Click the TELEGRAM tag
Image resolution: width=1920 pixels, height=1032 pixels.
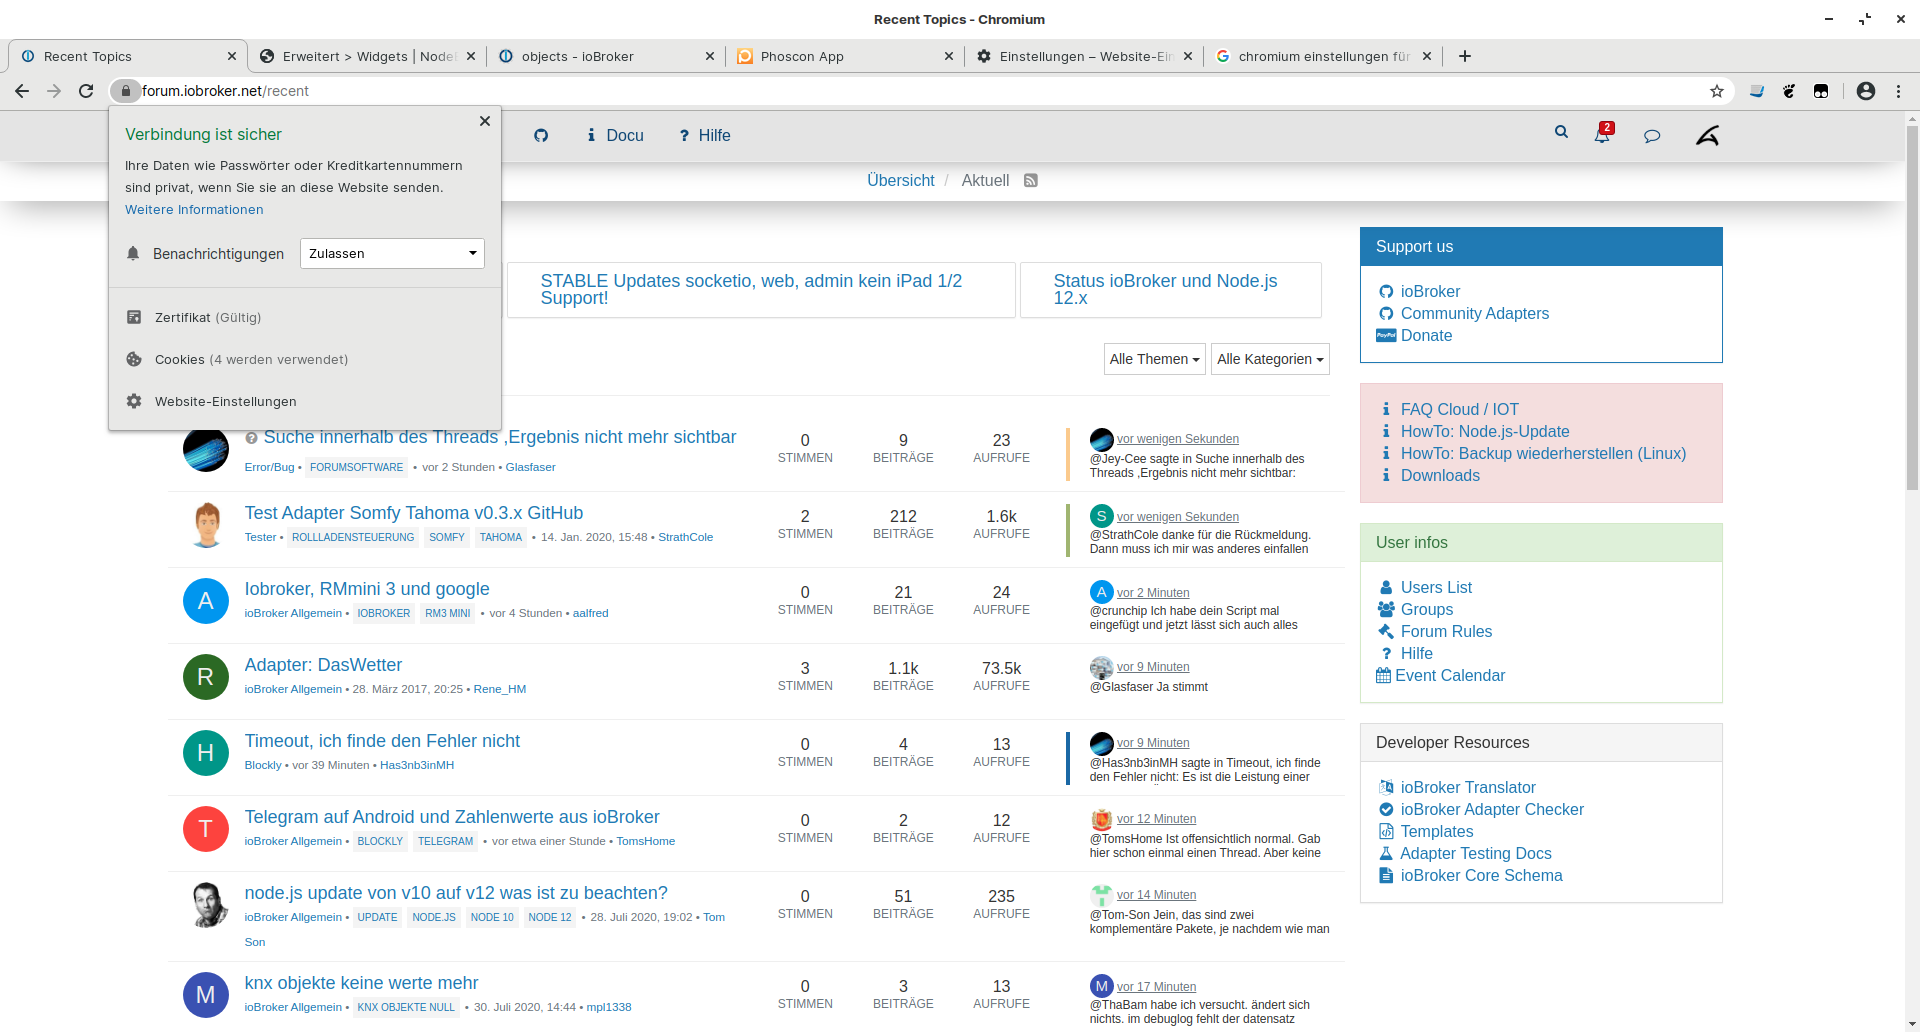pyautogui.click(x=445, y=841)
